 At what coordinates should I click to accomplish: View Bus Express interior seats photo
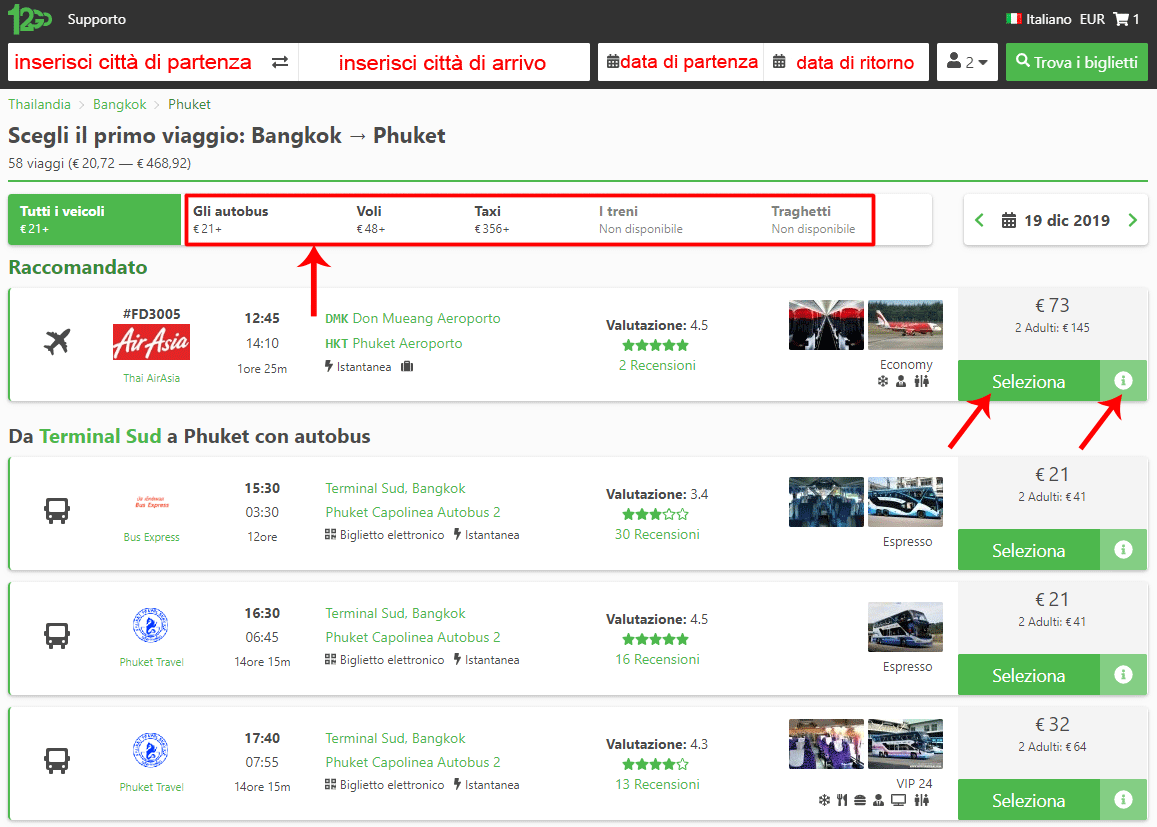pyautogui.click(x=826, y=502)
